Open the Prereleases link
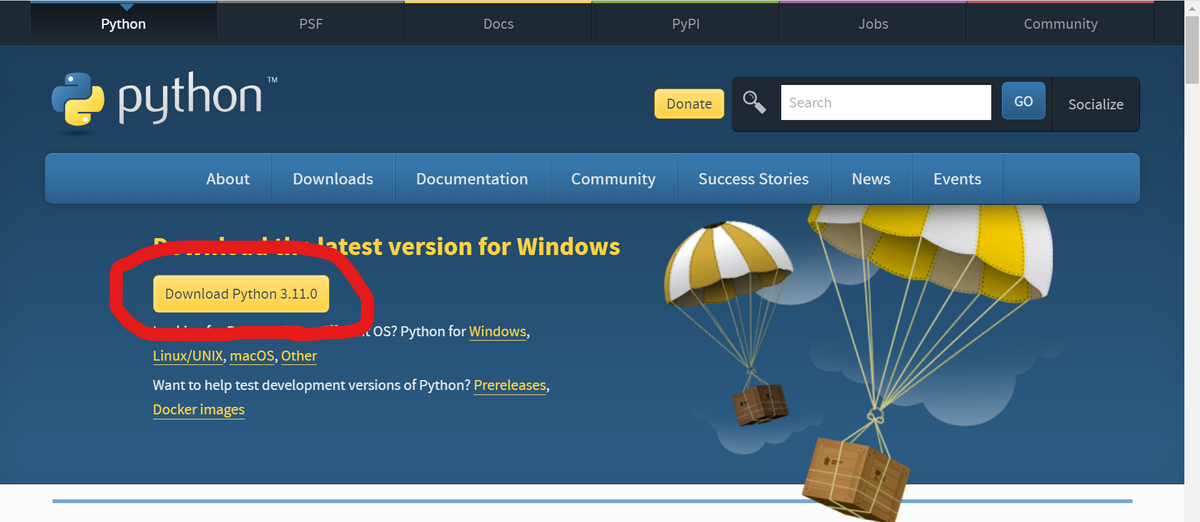 pyautogui.click(x=510, y=385)
